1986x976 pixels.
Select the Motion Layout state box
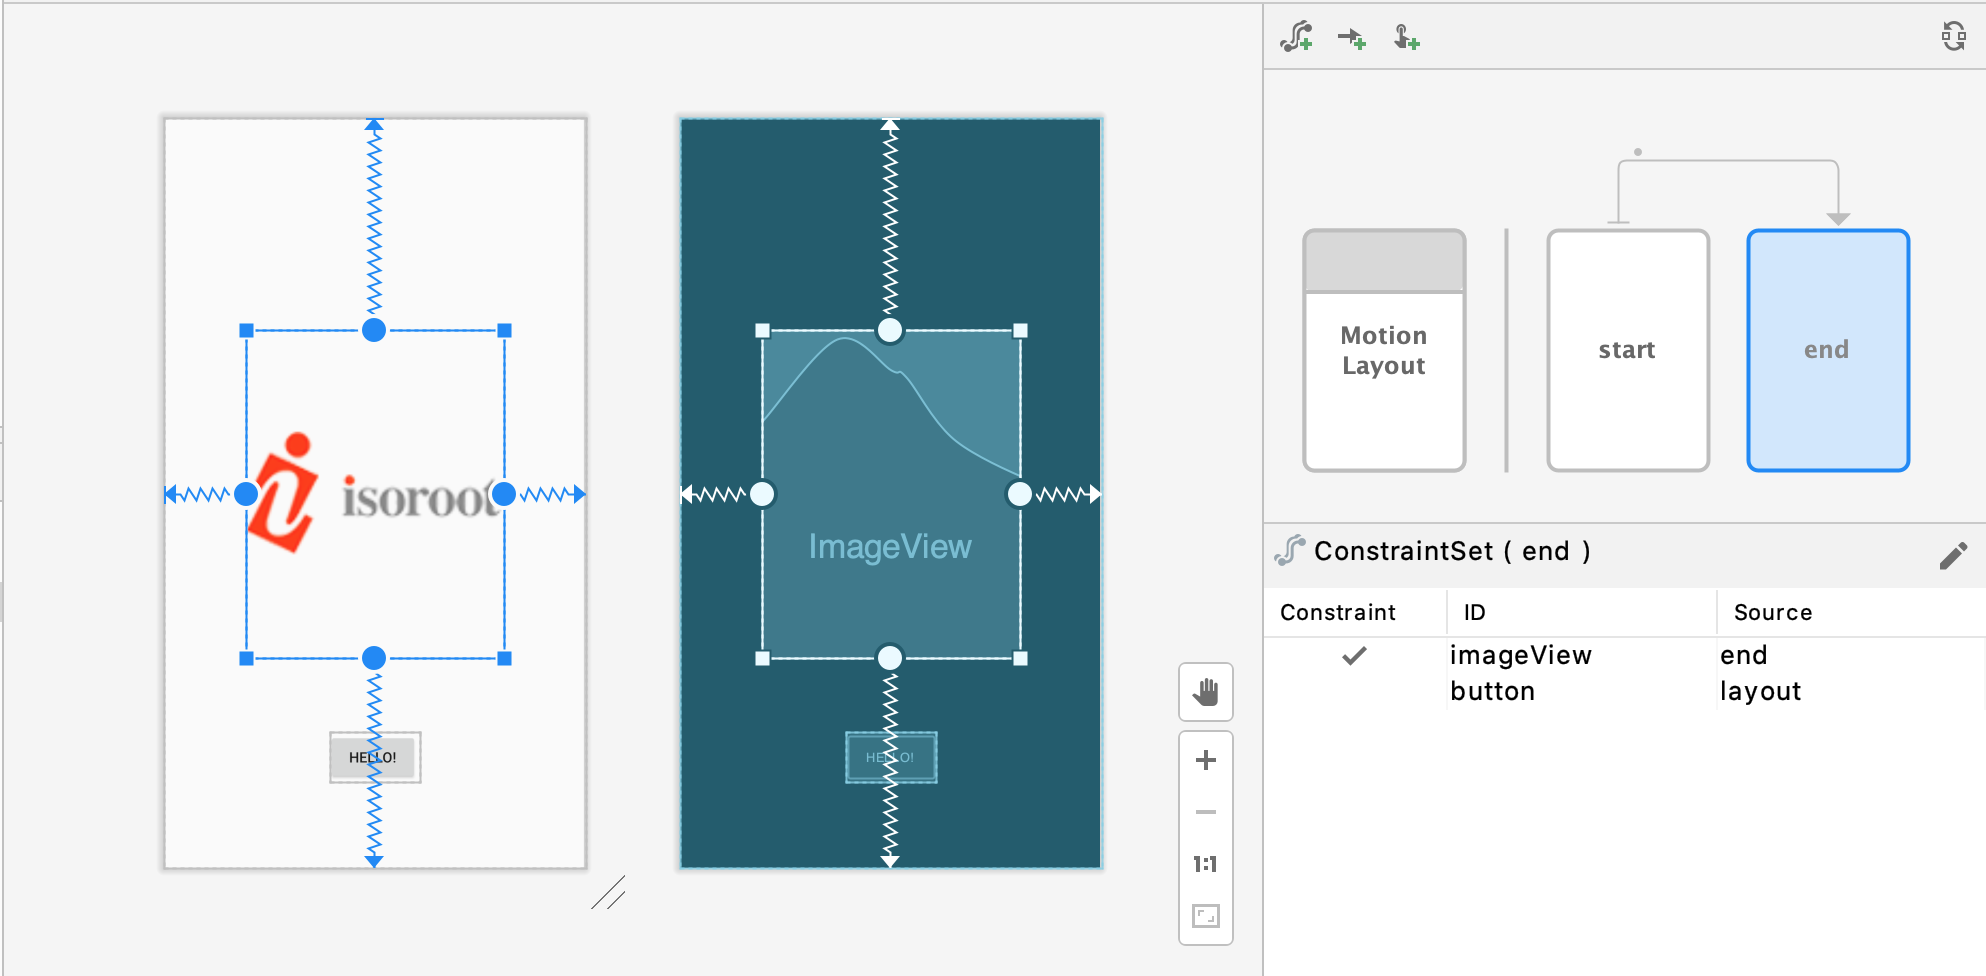(x=1383, y=350)
